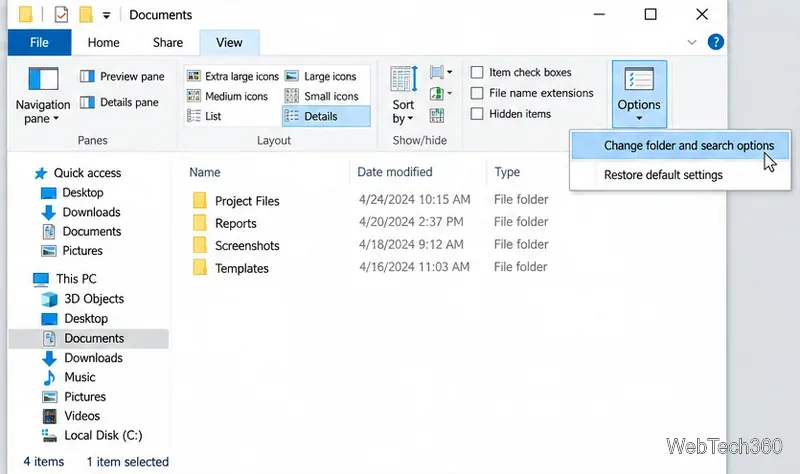Viewport: 800px width, 474px height.
Task: Select Quick access in the navigation pane
Action: 78,173
